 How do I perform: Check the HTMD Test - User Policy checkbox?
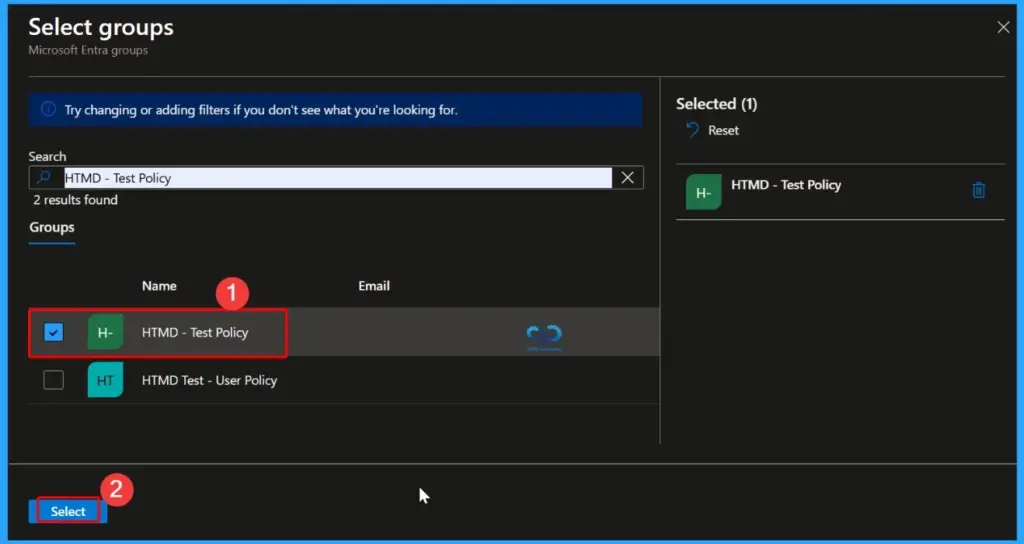[x=54, y=380]
